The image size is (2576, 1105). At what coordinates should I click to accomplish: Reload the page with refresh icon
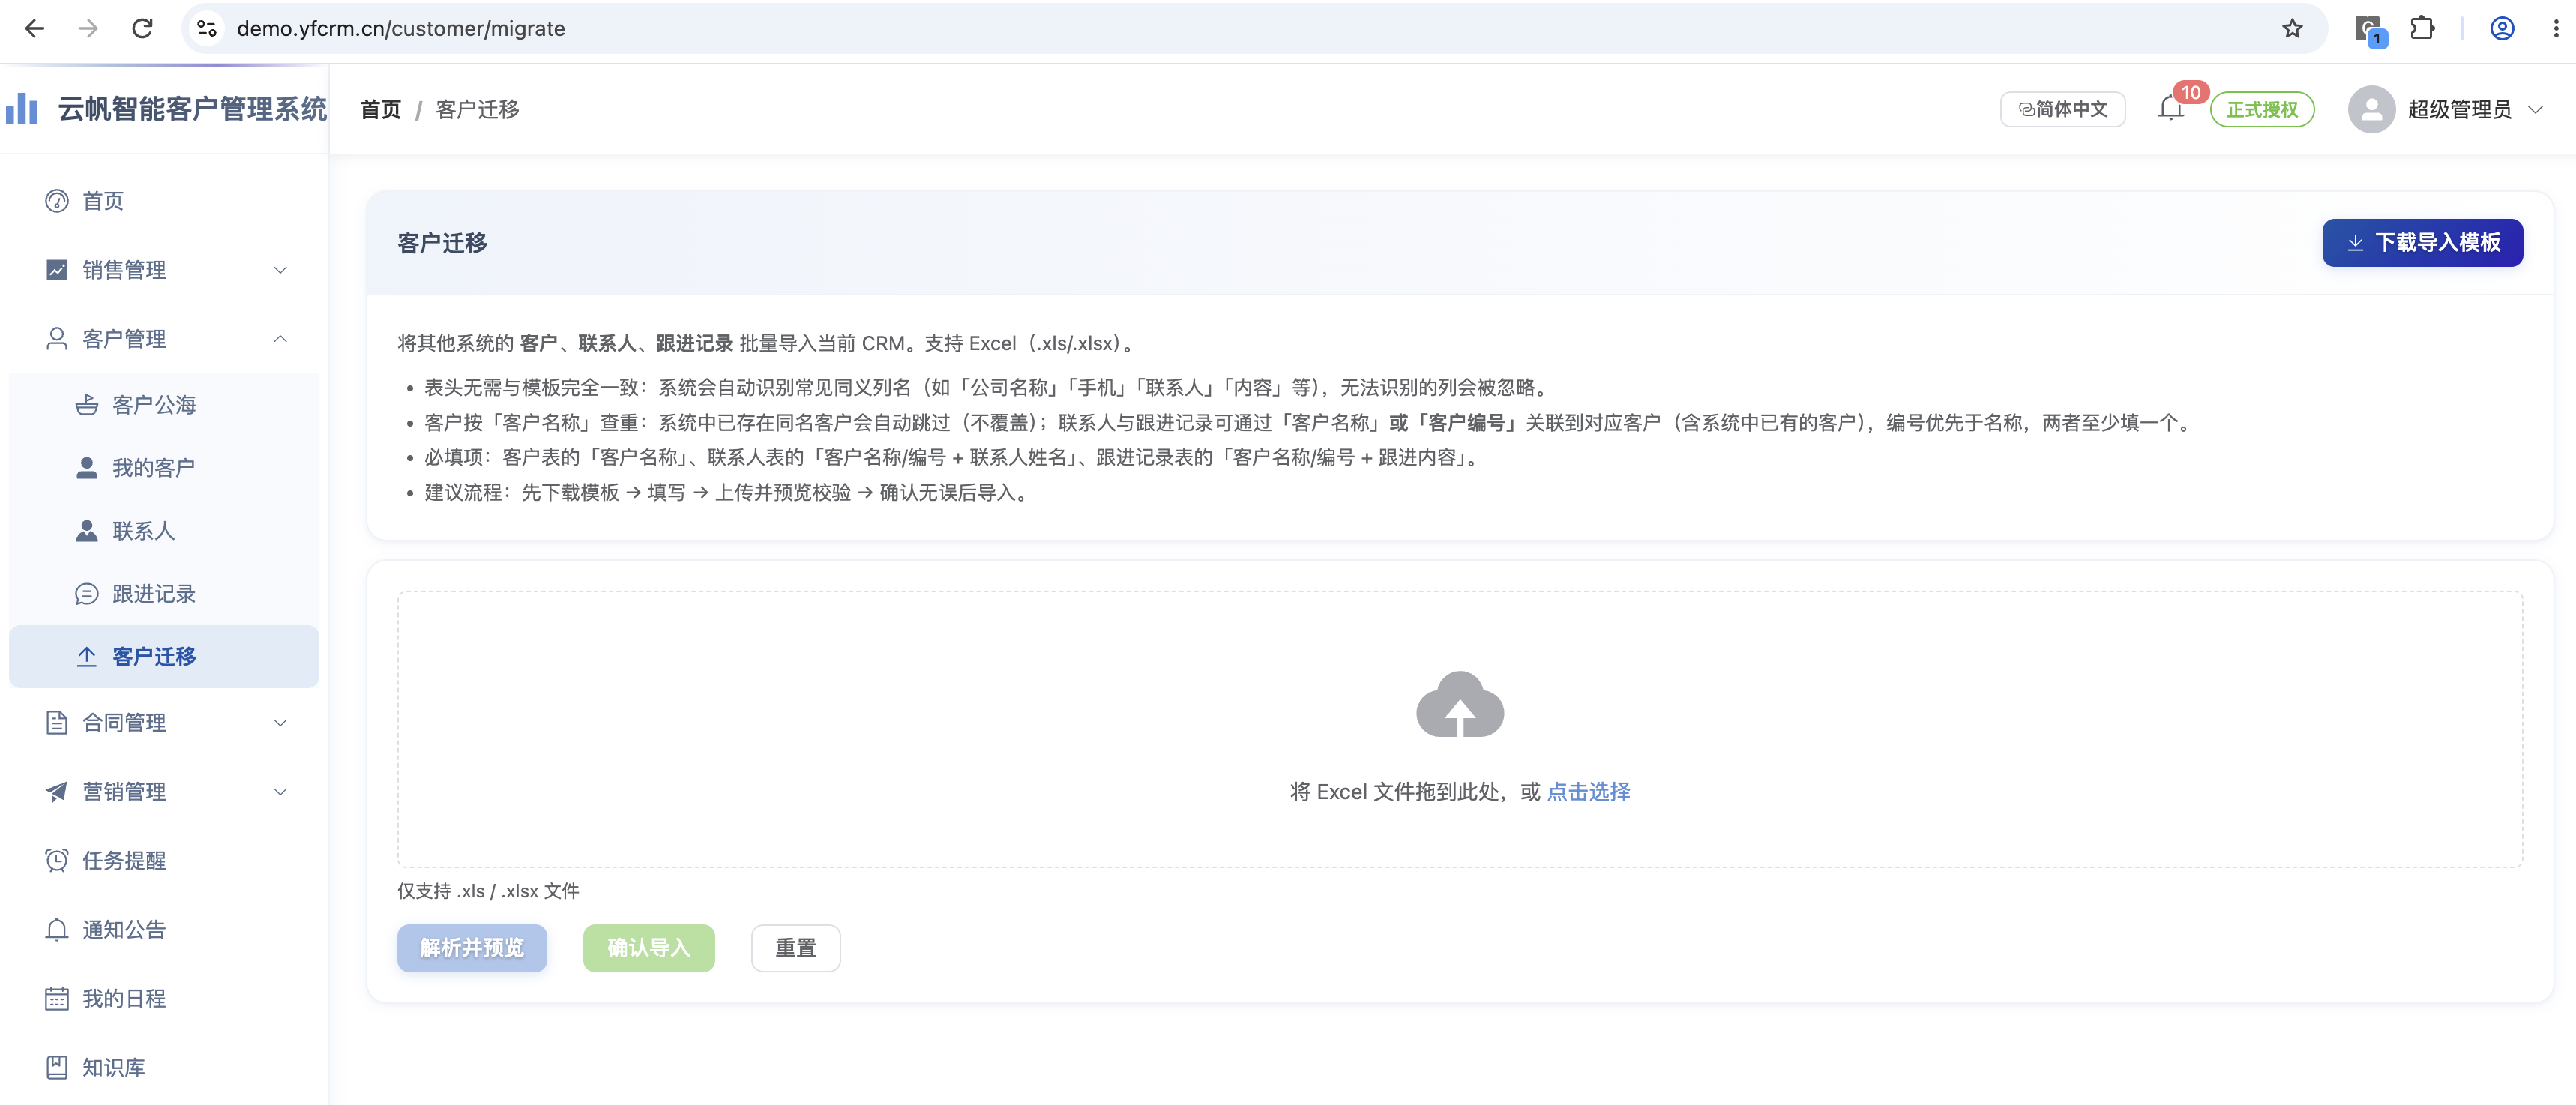click(x=143, y=29)
